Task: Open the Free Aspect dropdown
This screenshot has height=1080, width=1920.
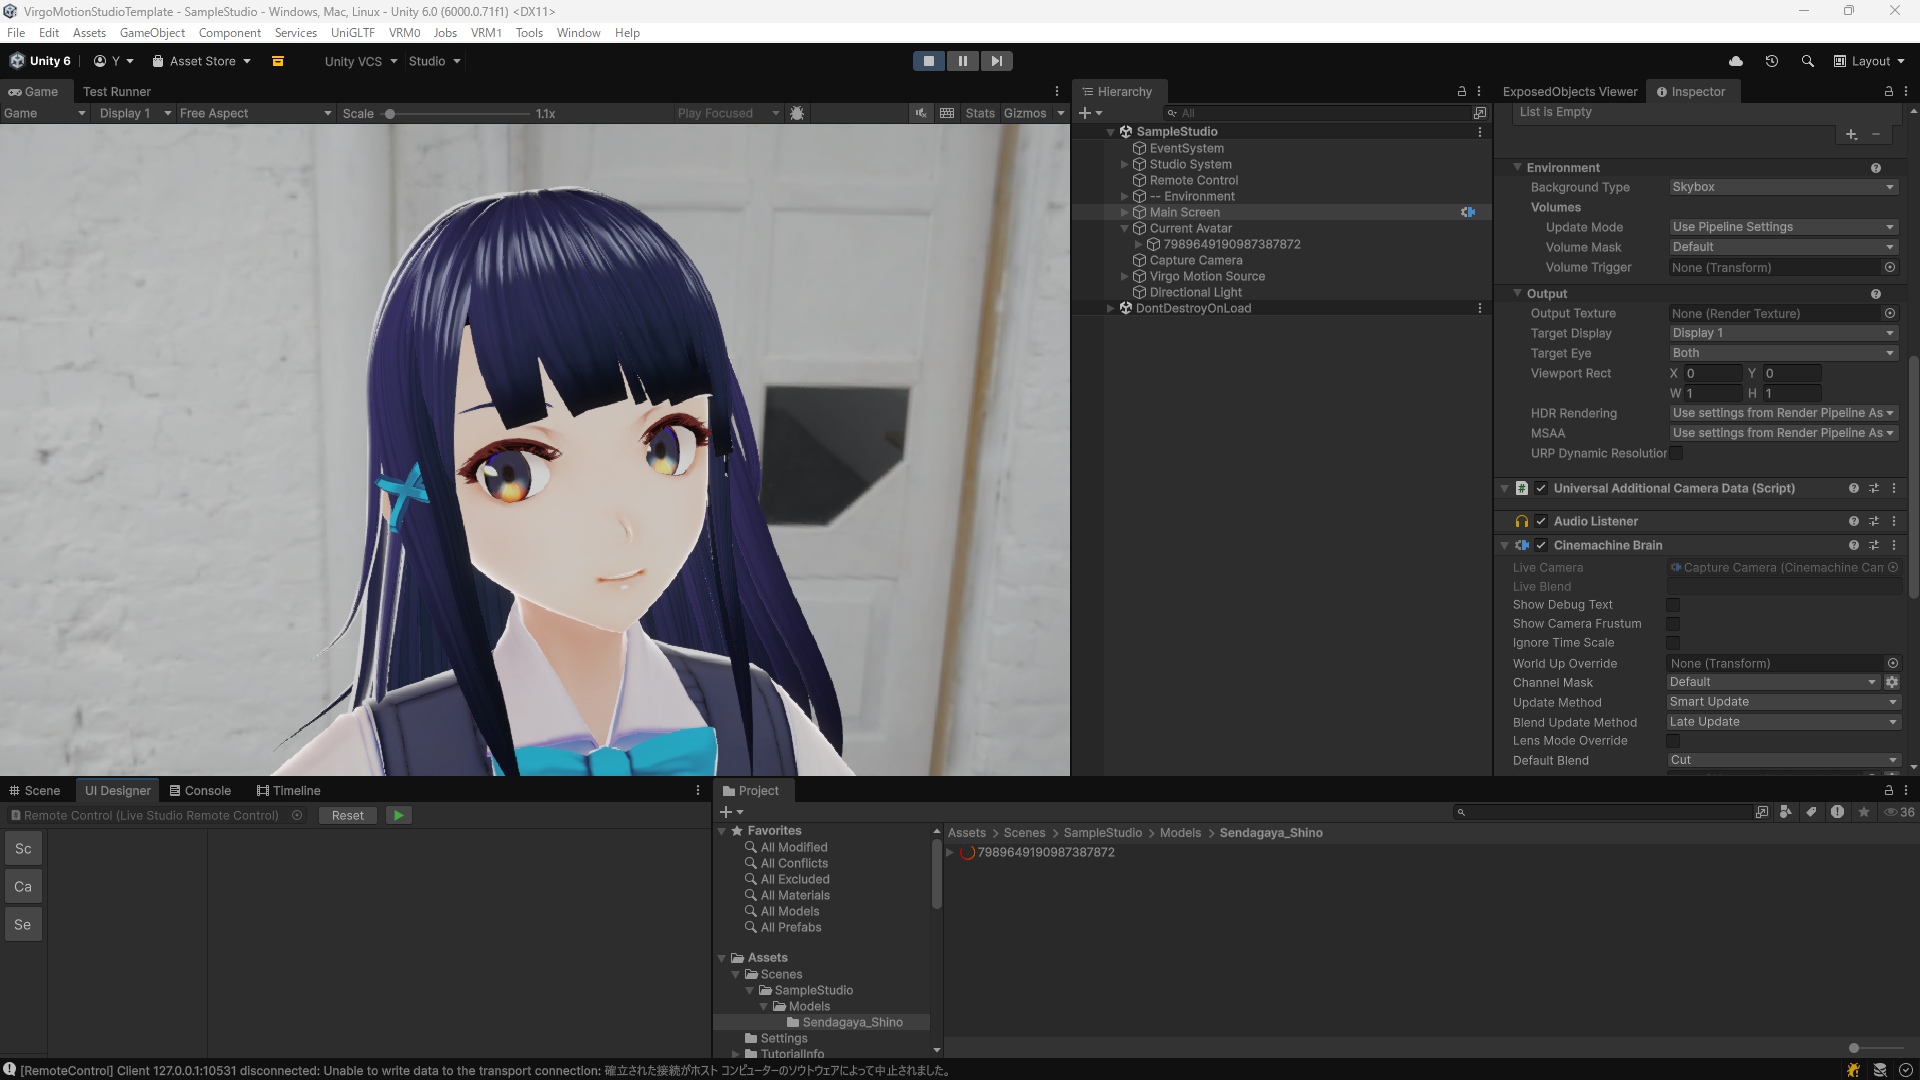Action: pyautogui.click(x=255, y=113)
